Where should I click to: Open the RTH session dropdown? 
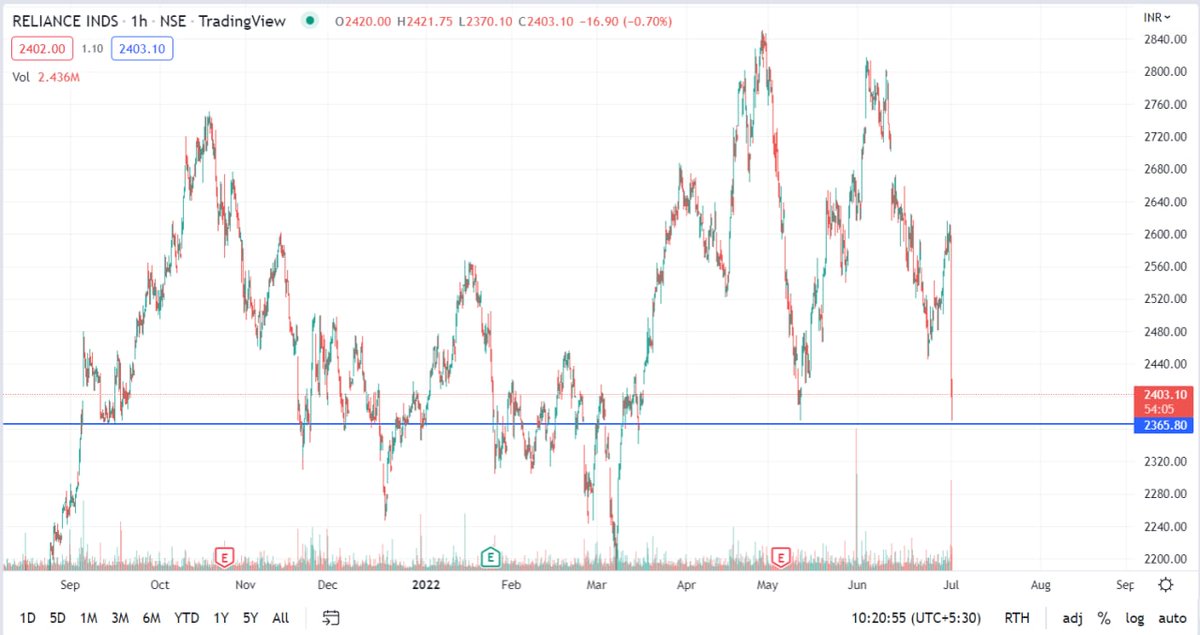tap(1017, 618)
